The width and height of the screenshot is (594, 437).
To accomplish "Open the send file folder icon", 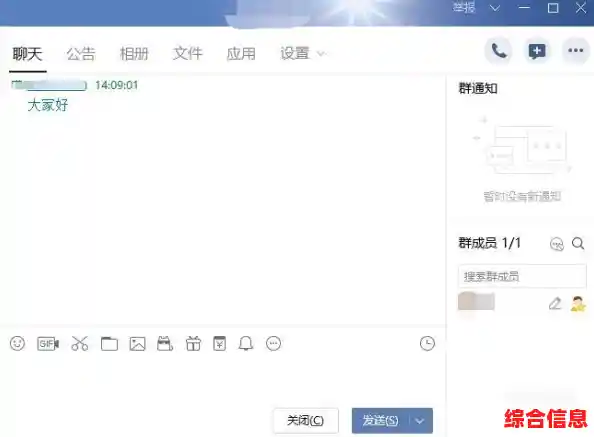I will (109, 343).
